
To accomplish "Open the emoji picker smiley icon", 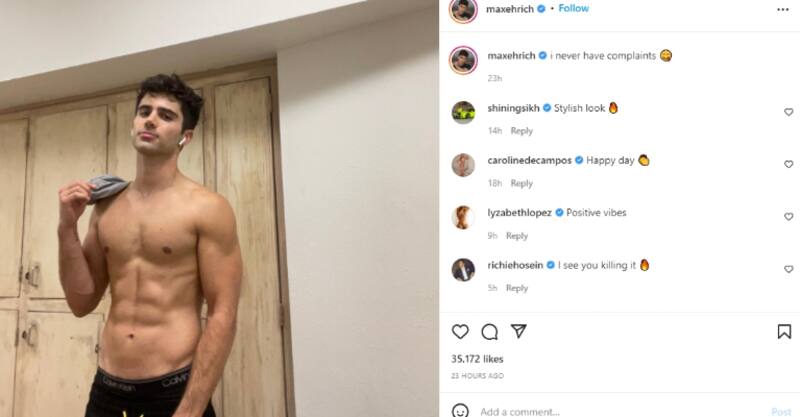I will (460, 411).
